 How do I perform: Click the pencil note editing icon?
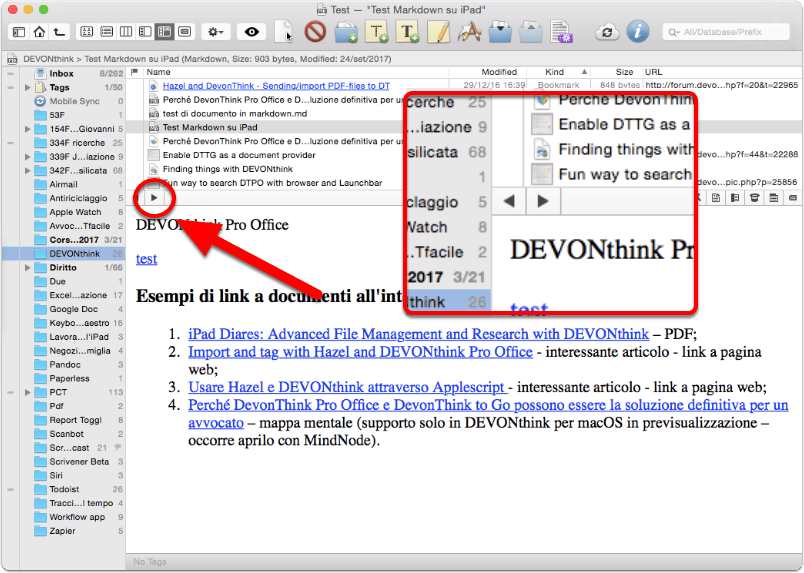click(438, 32)
